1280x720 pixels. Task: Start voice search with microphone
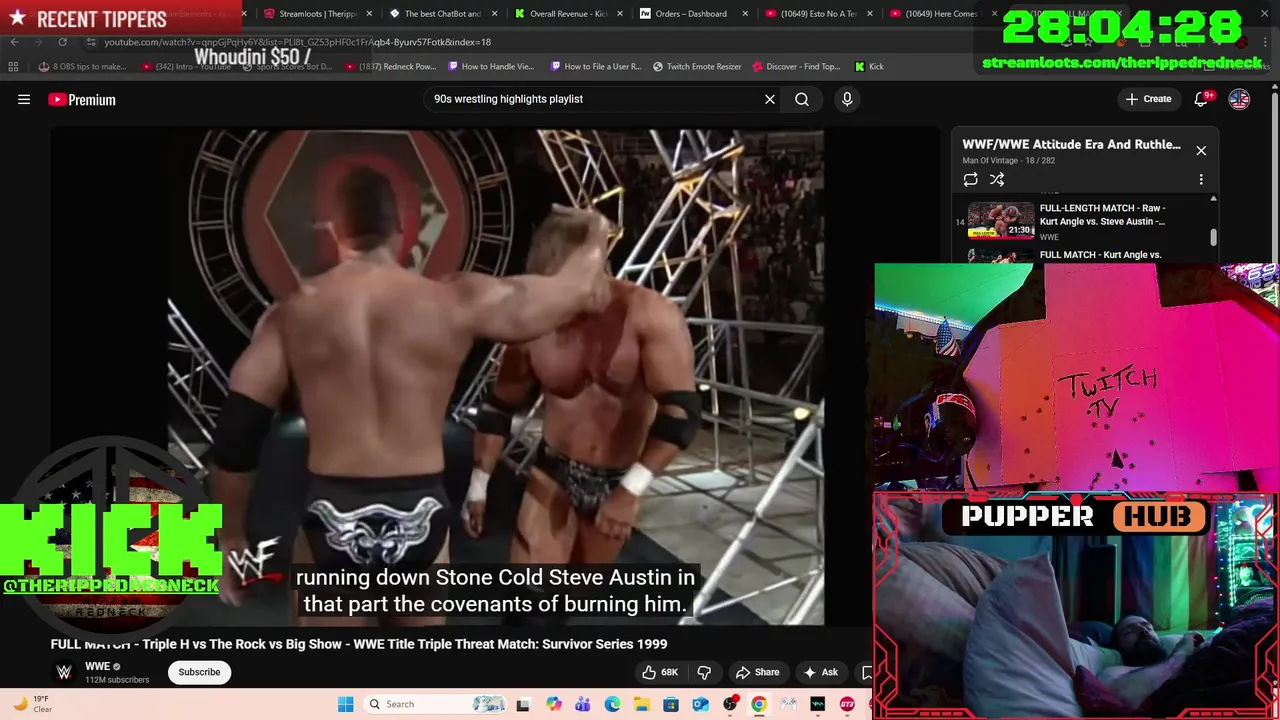coord(847,99)
